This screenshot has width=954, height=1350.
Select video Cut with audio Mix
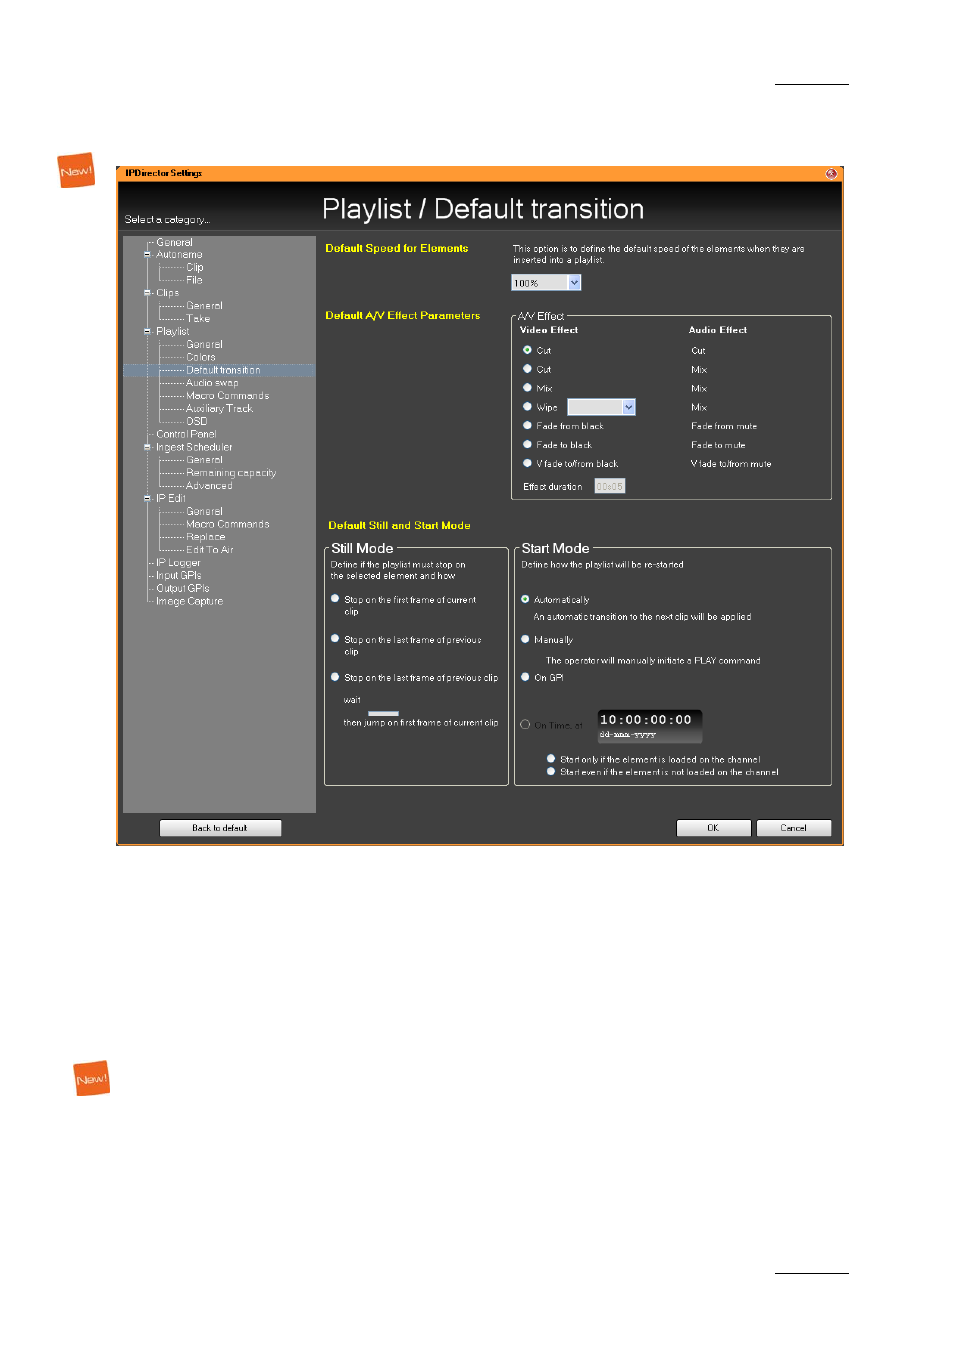click(527, 369)
